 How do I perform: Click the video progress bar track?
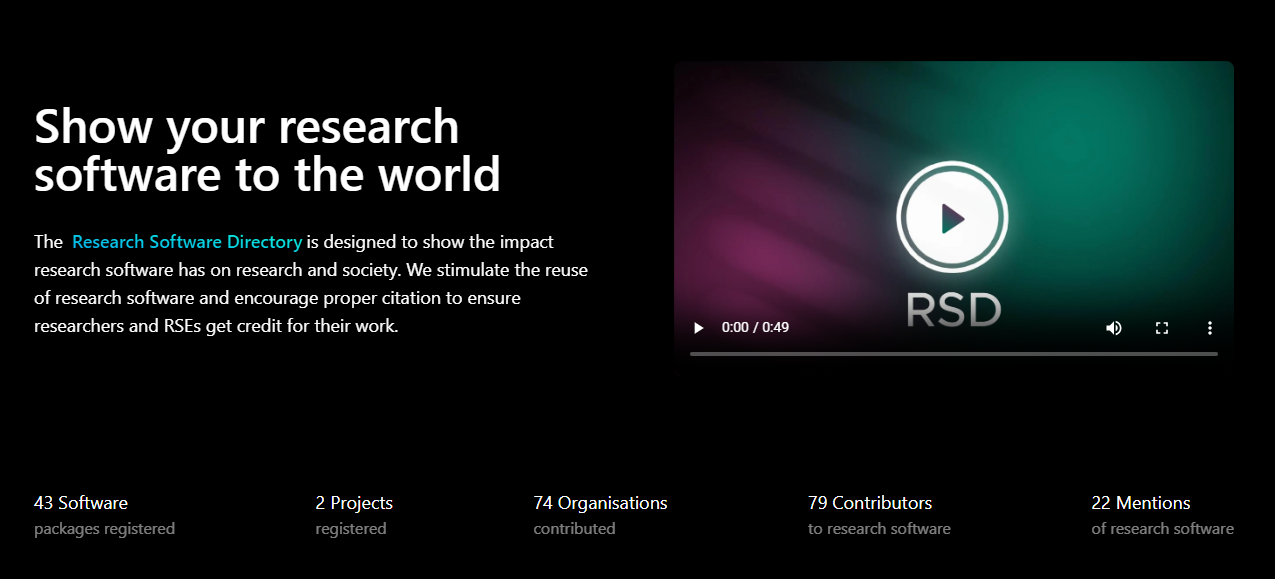(x=953, y=354)
